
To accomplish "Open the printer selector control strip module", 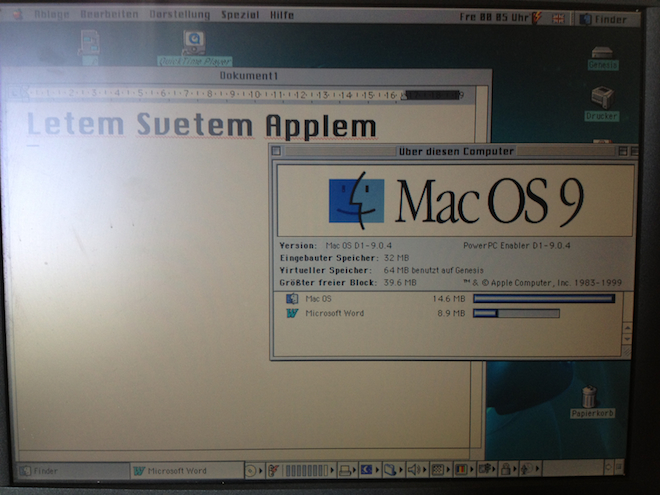I will pos(348,470).
